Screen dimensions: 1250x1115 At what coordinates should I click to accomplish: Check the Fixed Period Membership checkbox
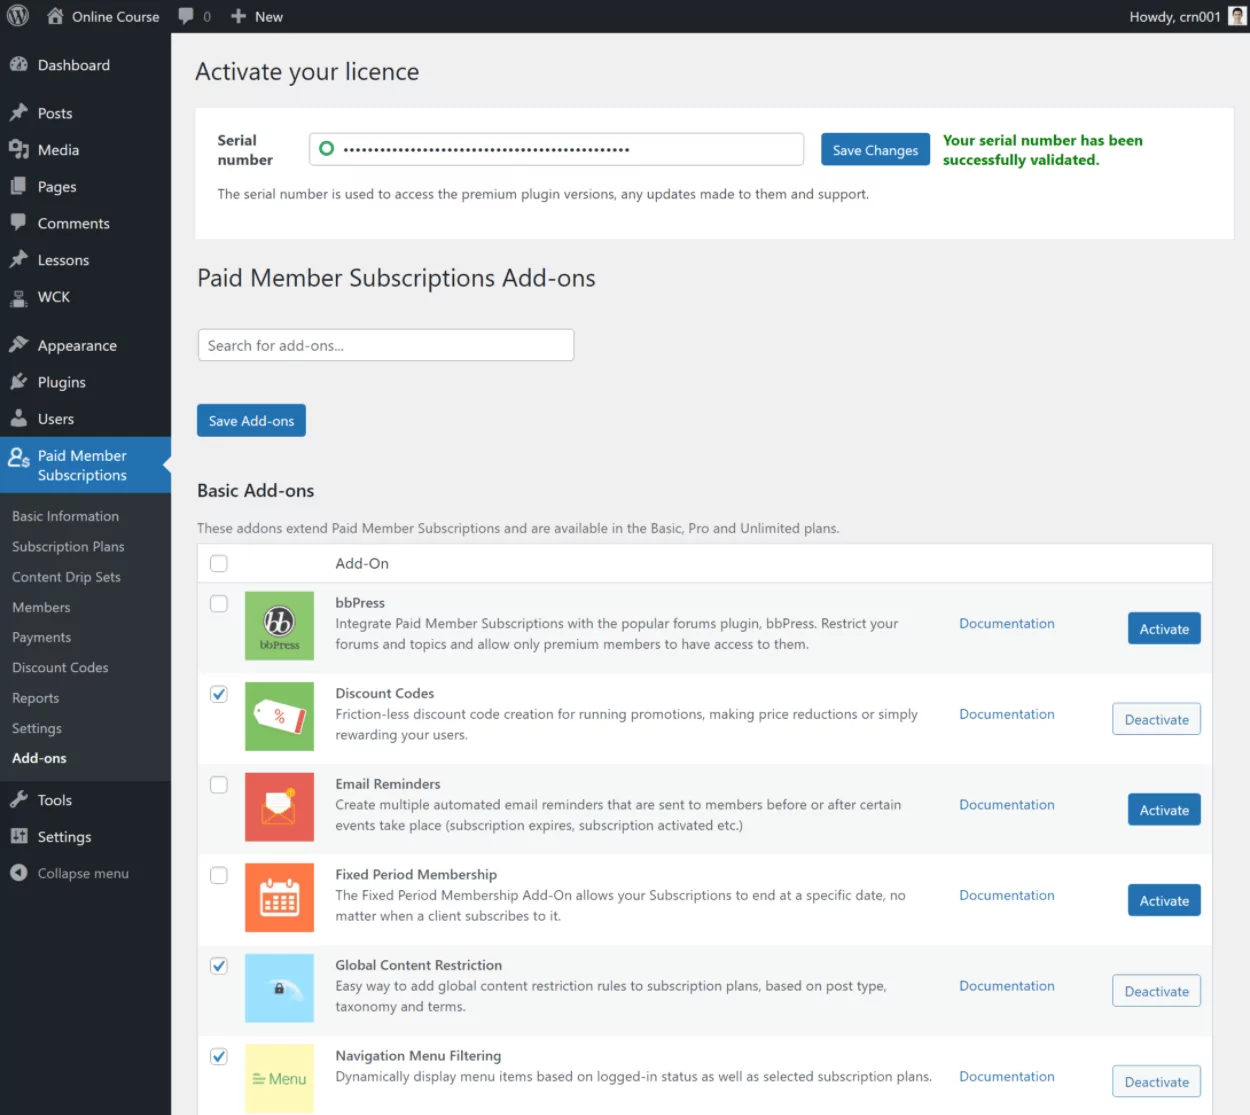pyautogui.click(x=219, y=875)
